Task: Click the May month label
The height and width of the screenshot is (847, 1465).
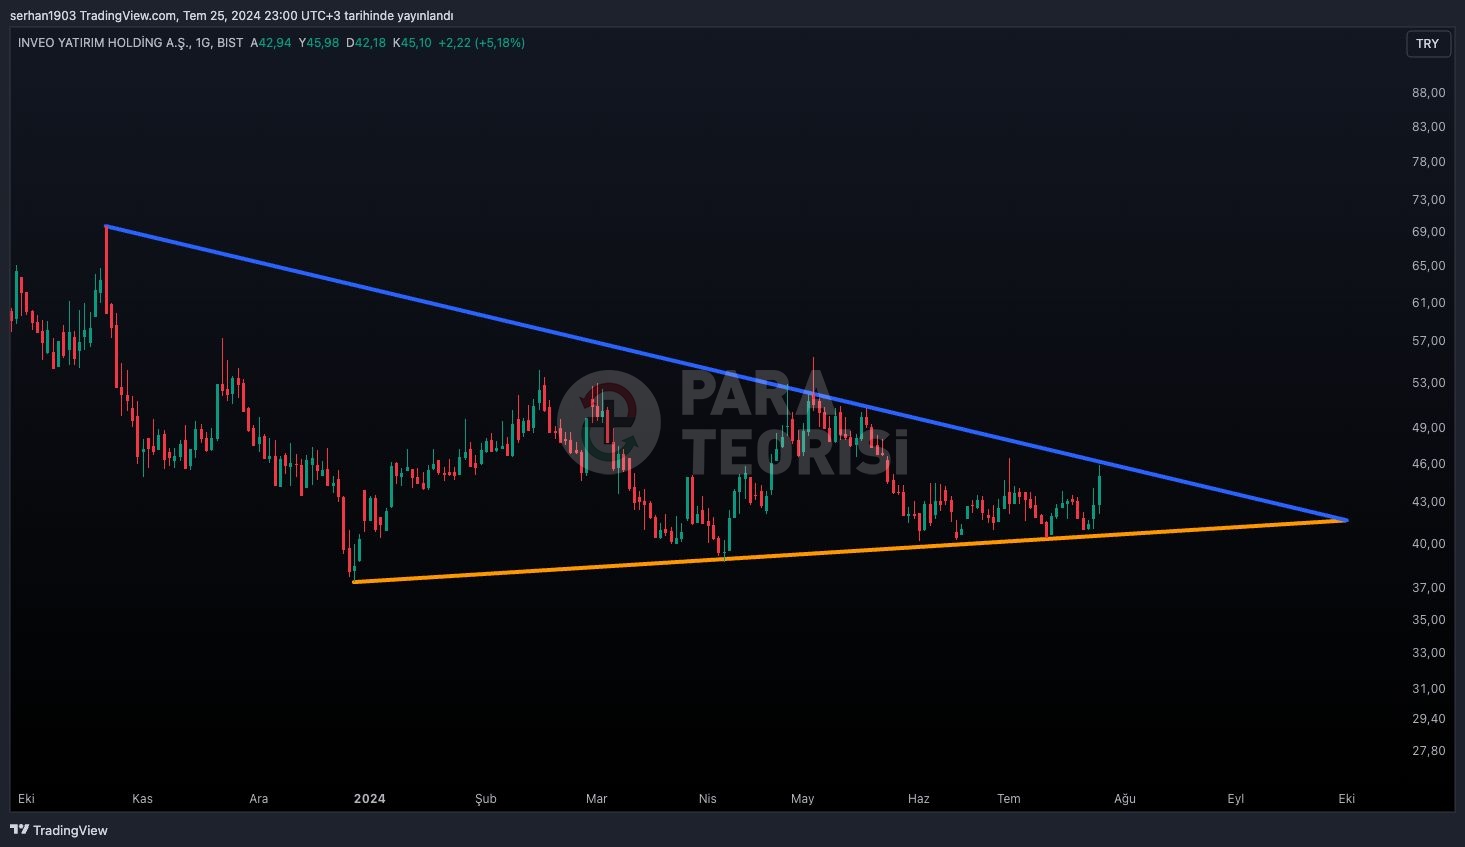Action: point(802,798)
